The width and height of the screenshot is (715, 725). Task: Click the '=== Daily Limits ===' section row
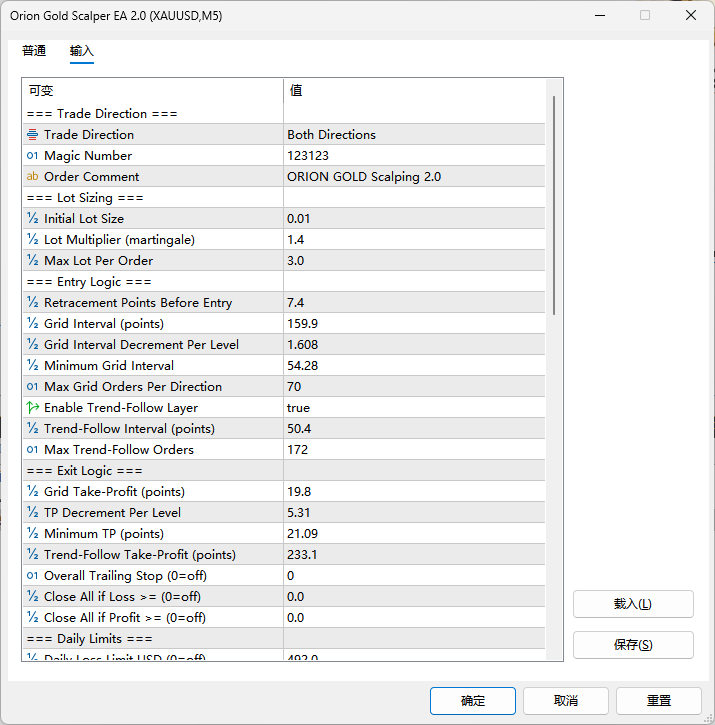284,639
